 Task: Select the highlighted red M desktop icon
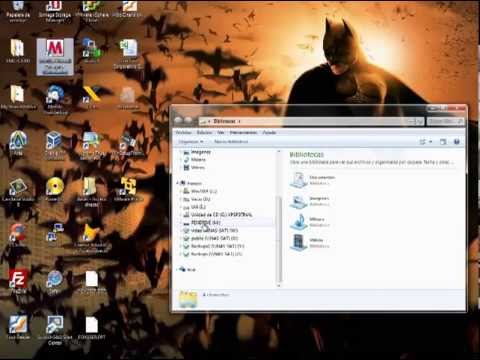pos(55,56)
